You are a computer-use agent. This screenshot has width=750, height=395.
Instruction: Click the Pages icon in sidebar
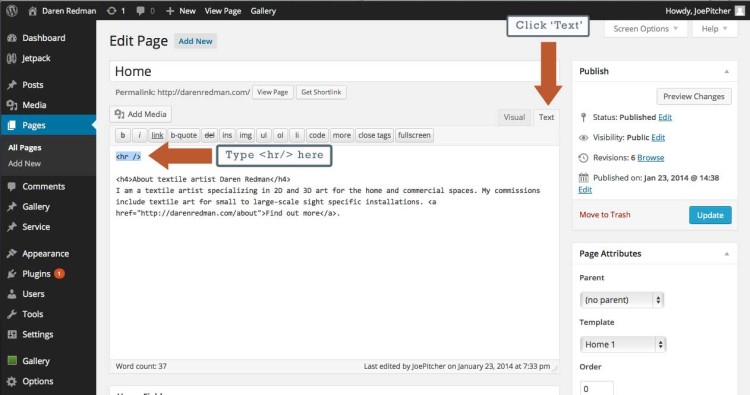(x=12, y=125)
